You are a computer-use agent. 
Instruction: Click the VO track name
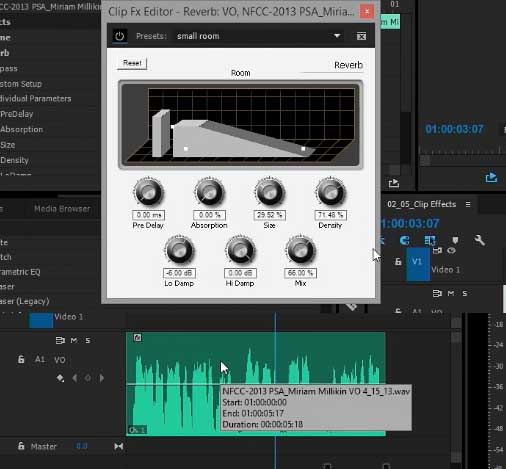click(x=60, y=360)
